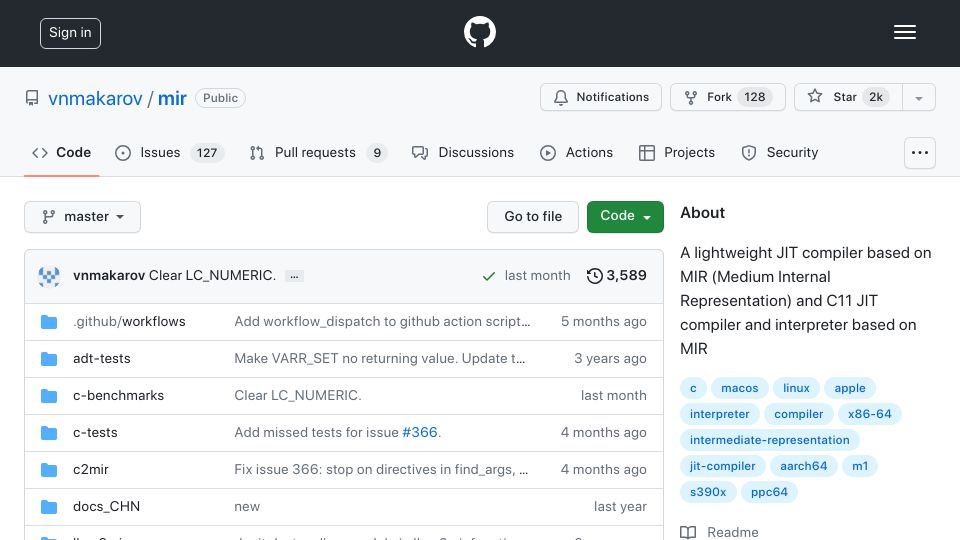Viewport: 960px width, 540px height.
Task: Open the master branch selector
Action: click(83, 217)
